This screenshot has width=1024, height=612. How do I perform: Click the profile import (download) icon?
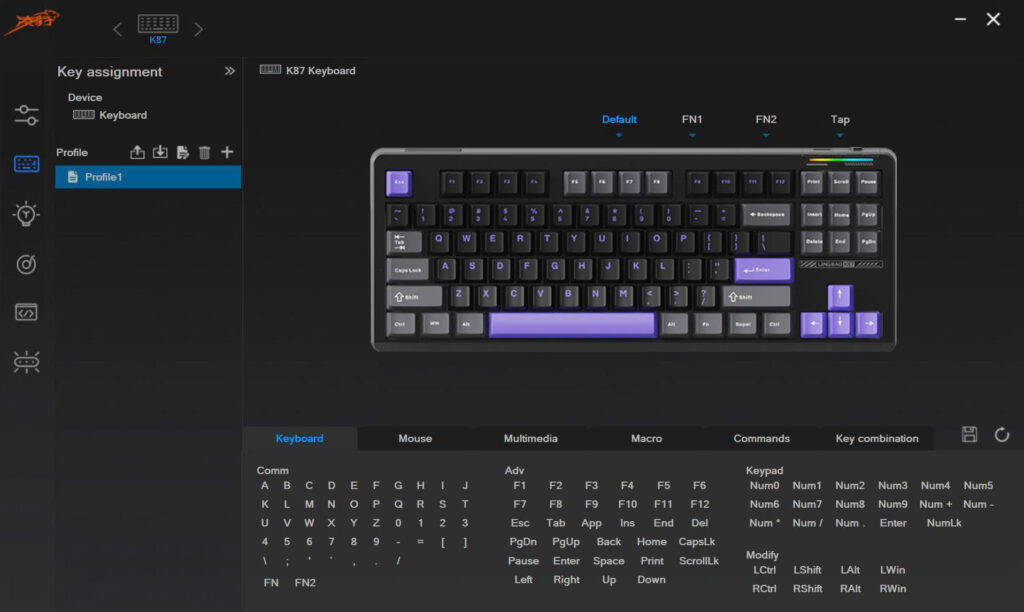point(160,152)
